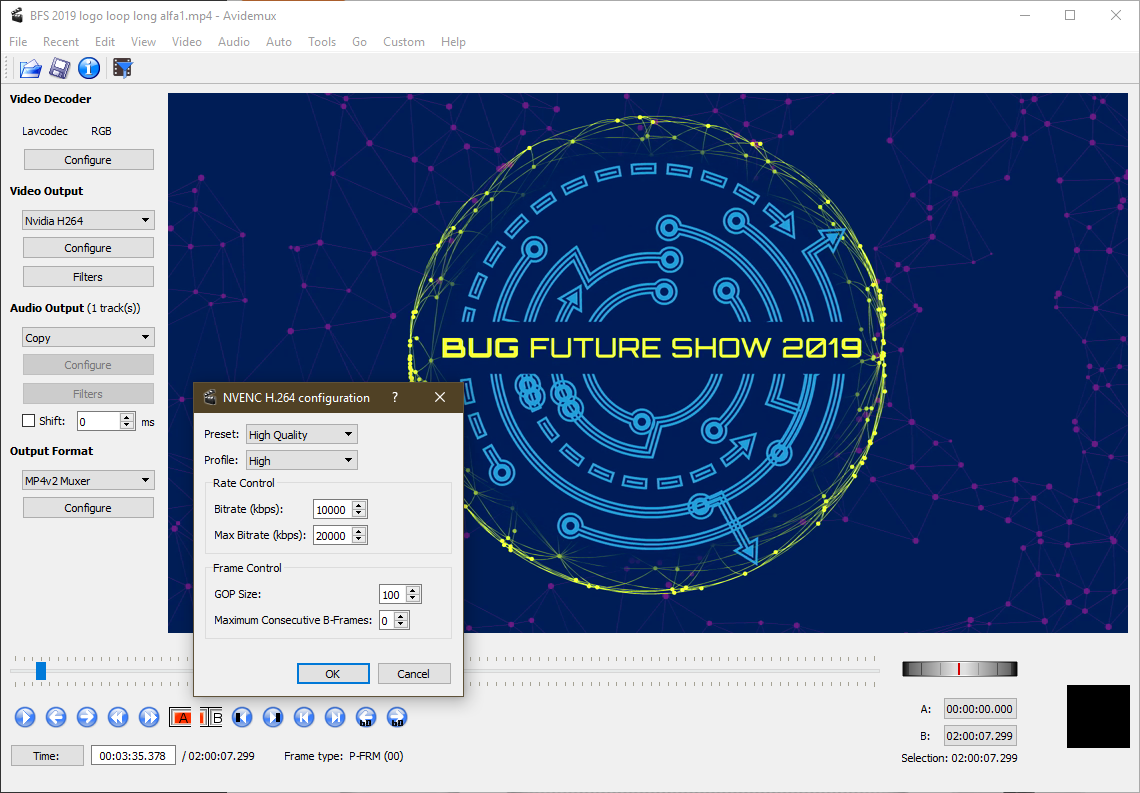Open the Video Output codec dropdown
This screenshot has width=1140, height=793.
(x=88, y=220)
